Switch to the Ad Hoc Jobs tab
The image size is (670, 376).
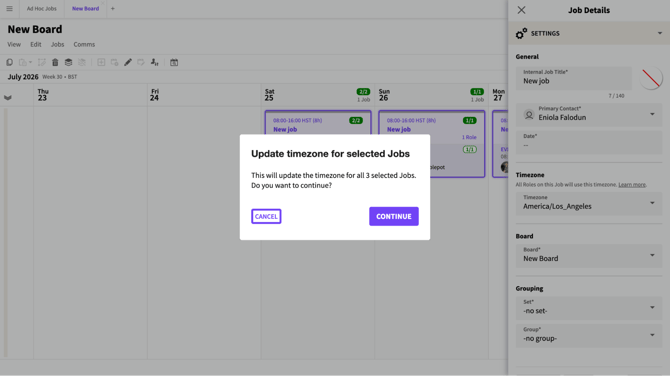tap(41, 9)
